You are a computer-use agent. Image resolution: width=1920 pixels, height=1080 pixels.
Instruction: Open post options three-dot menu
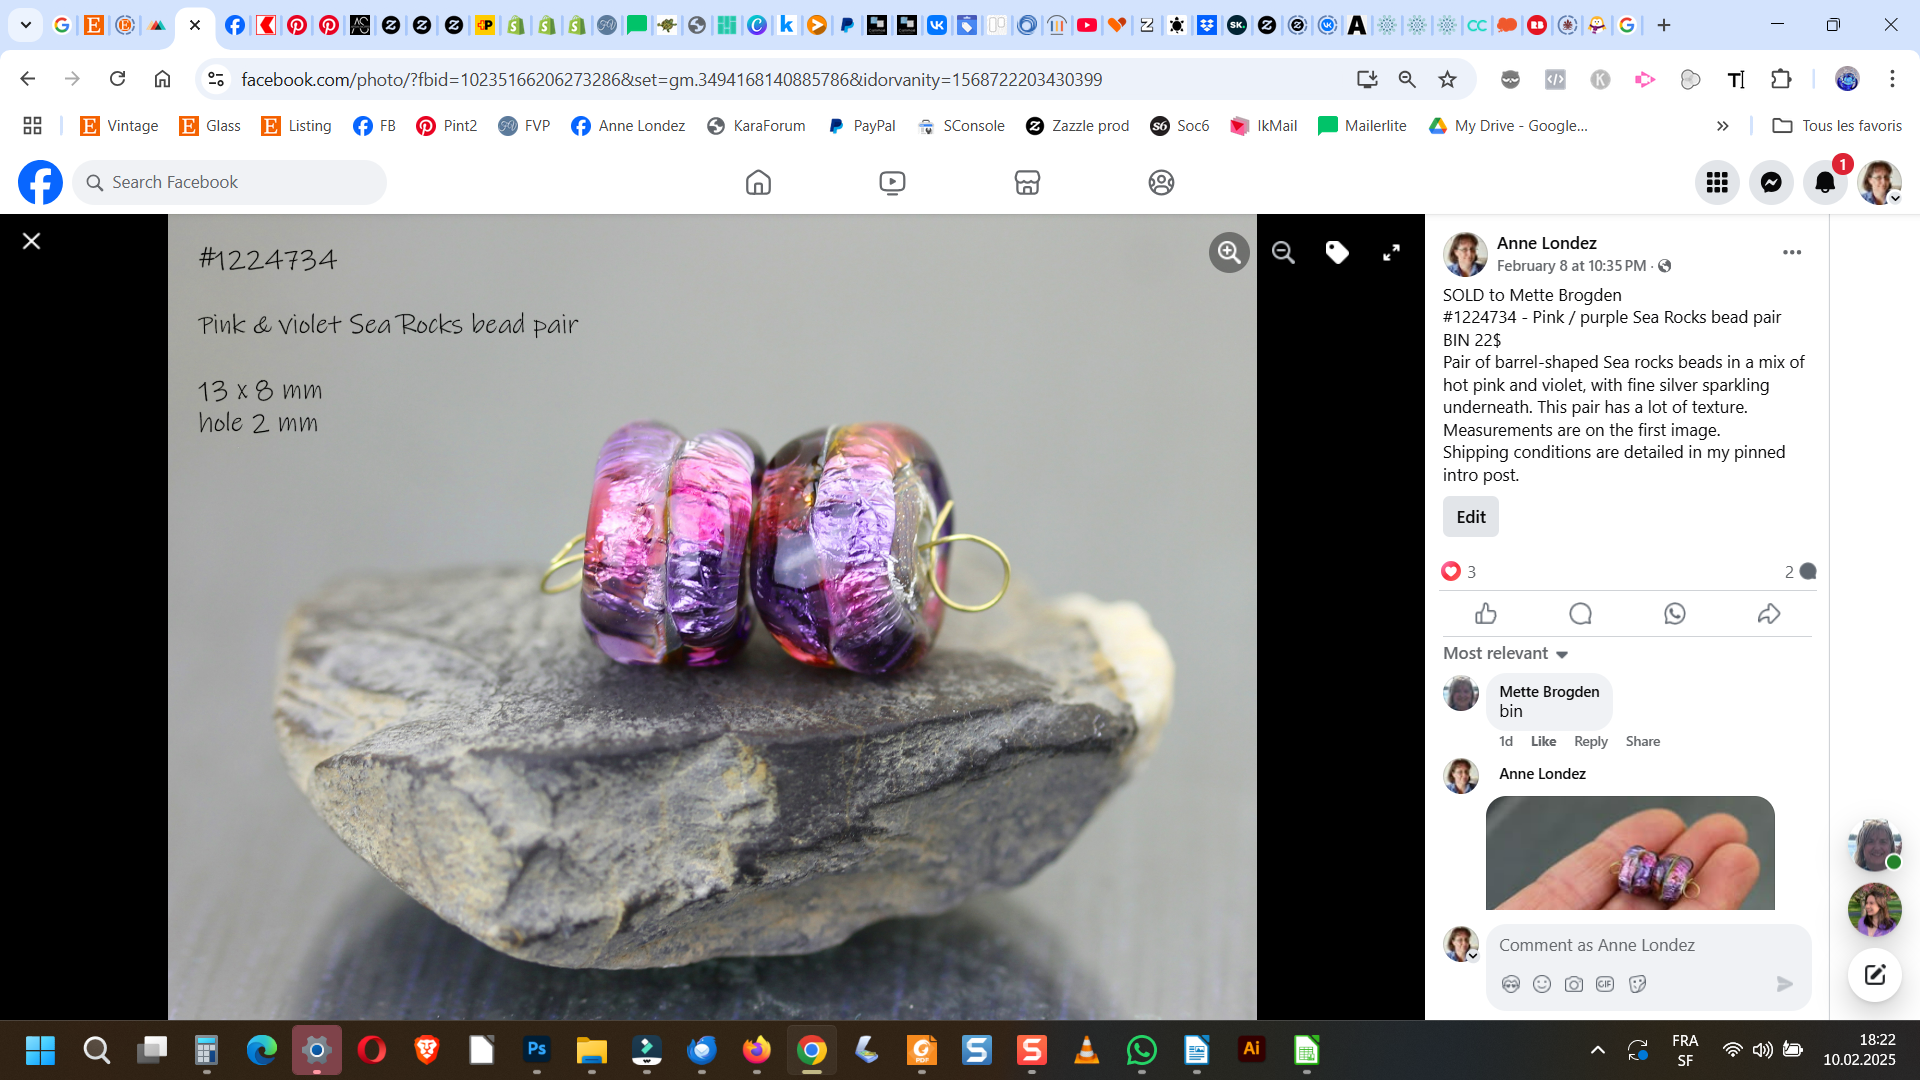coord(1791,253)
